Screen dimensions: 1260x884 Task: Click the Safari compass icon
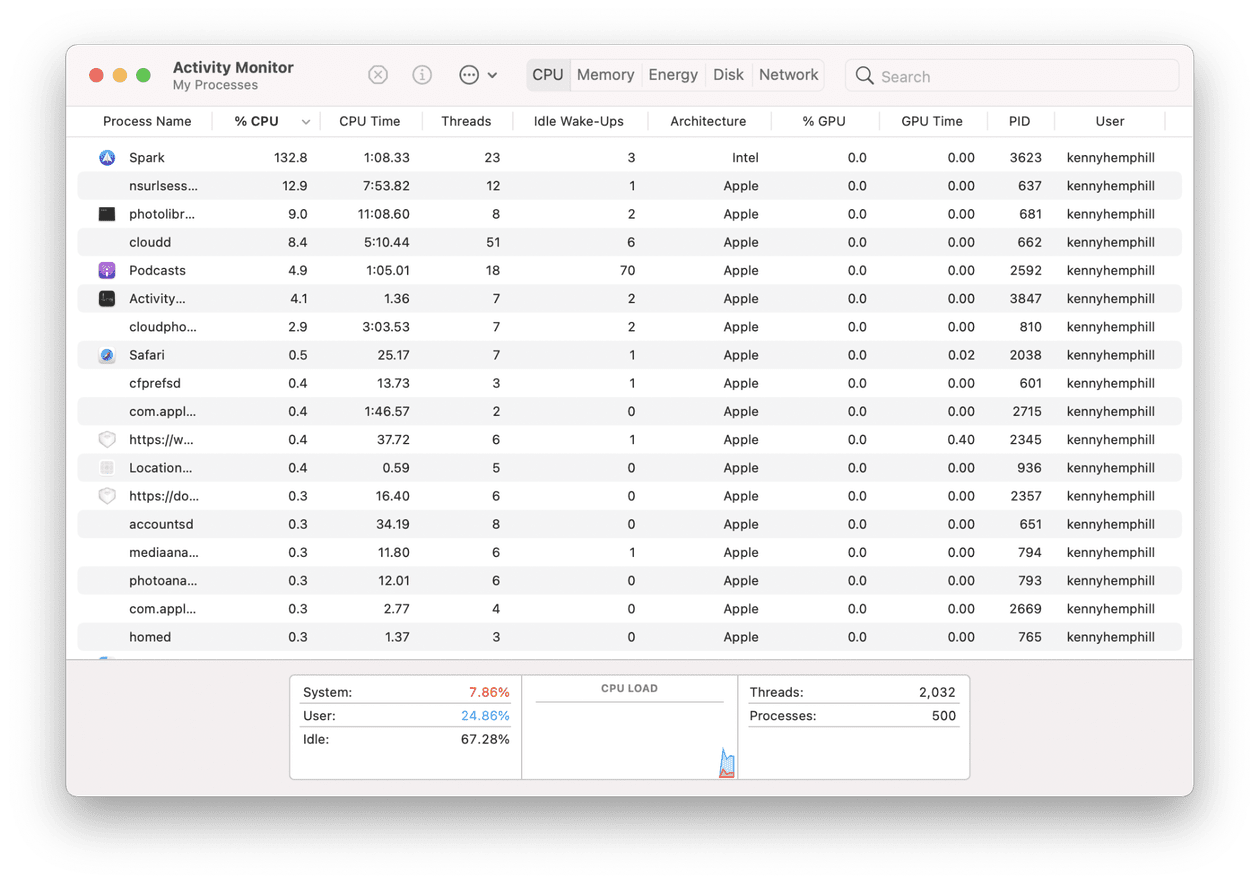pyautogui.click(x=107, y=355)
